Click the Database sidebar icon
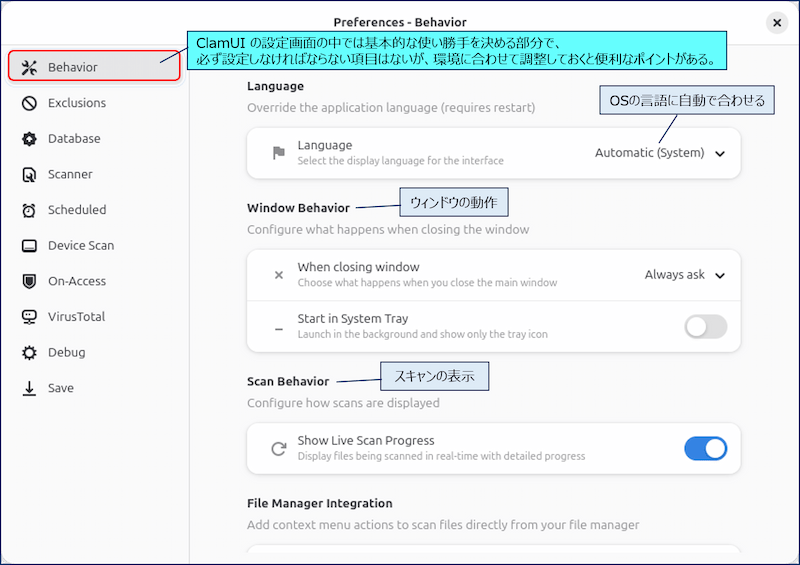 [x=29, y=139]
